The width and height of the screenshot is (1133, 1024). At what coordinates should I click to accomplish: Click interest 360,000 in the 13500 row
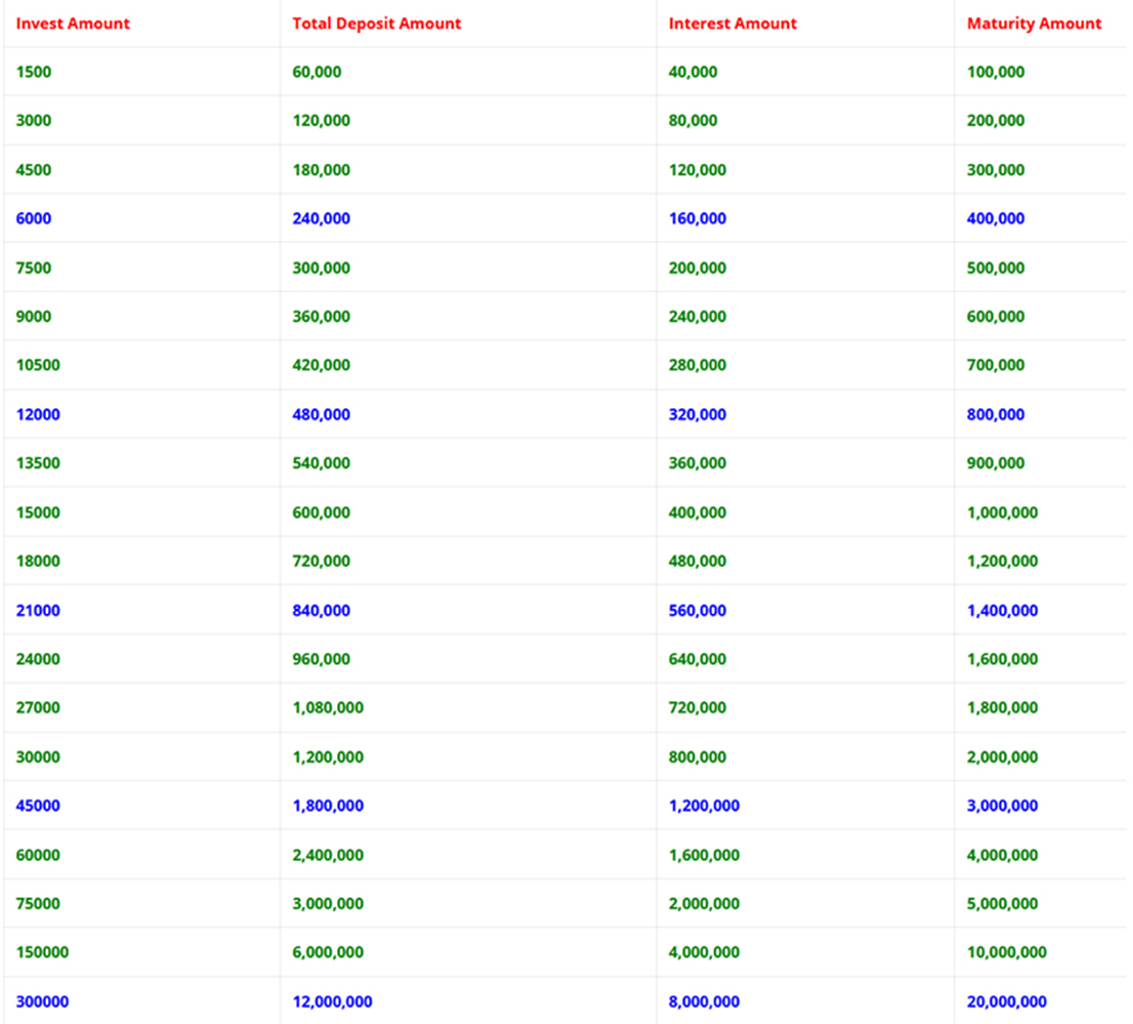697,462
